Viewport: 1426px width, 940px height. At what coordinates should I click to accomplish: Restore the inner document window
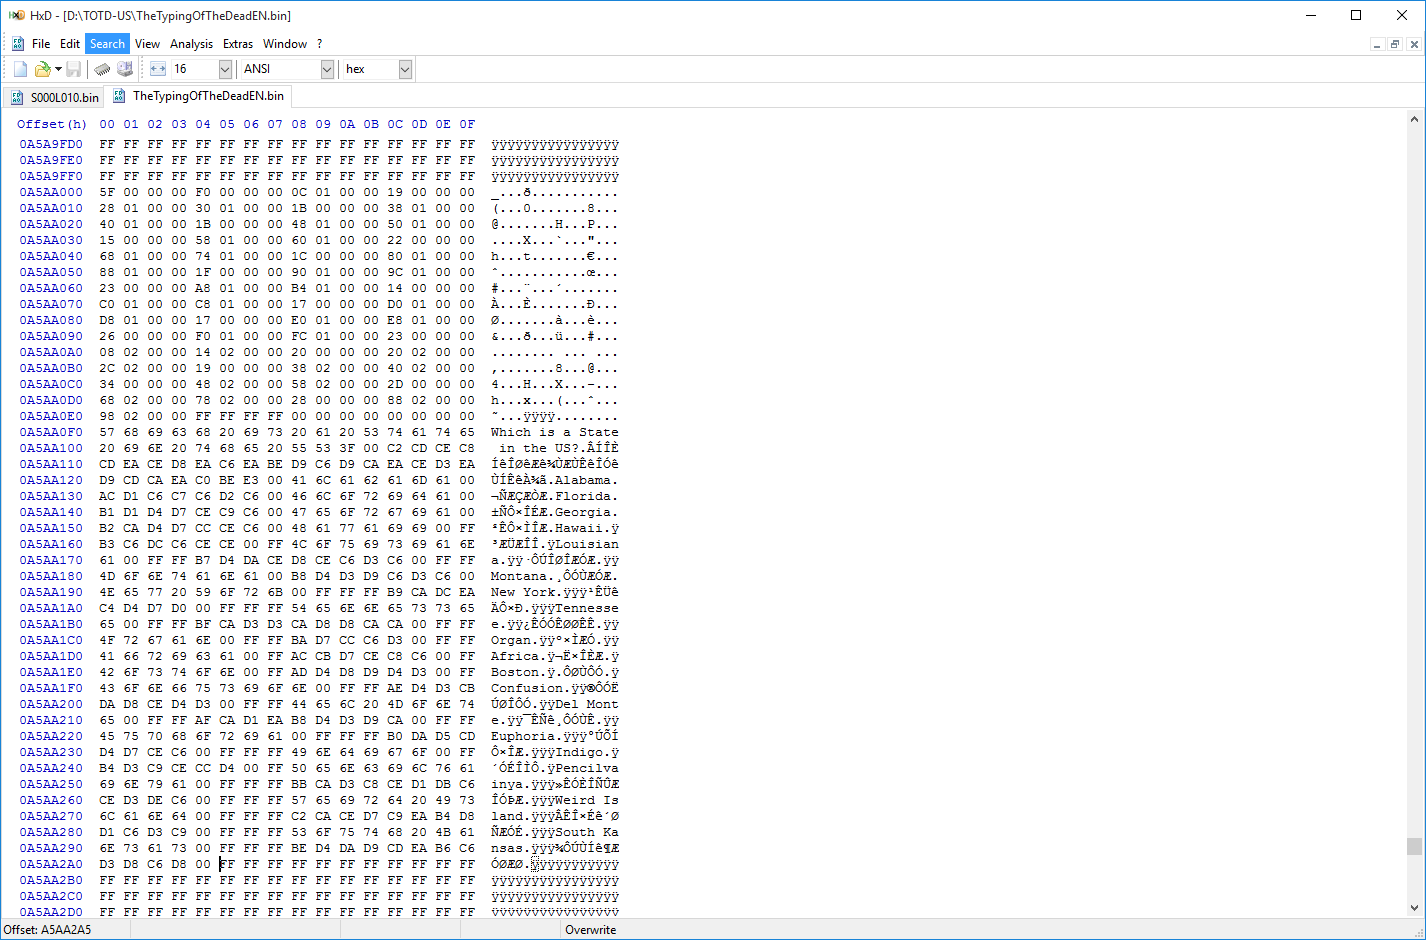1395,44
